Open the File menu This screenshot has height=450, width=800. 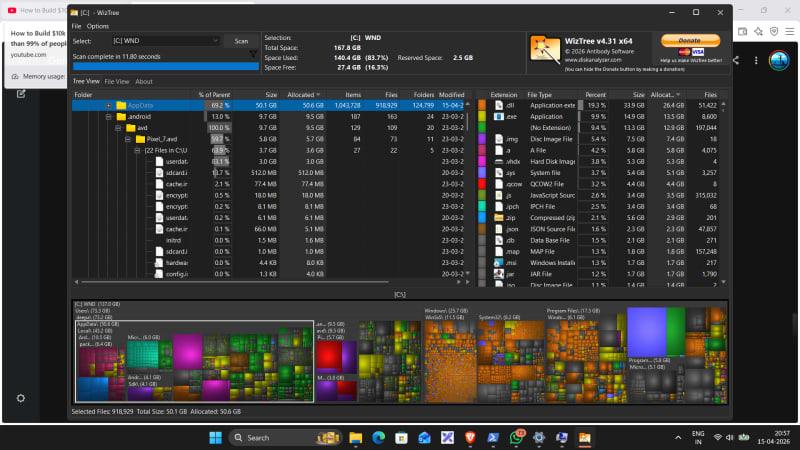coord(77,26)
